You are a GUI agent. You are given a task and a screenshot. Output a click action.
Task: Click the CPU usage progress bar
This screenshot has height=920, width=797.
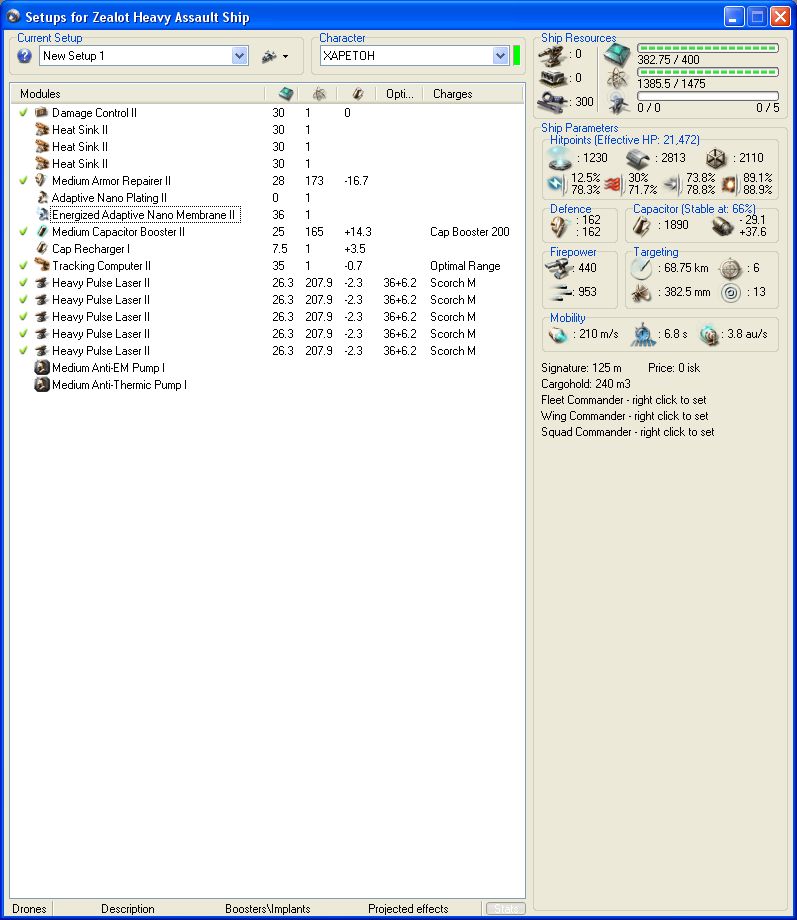point(708,48)
